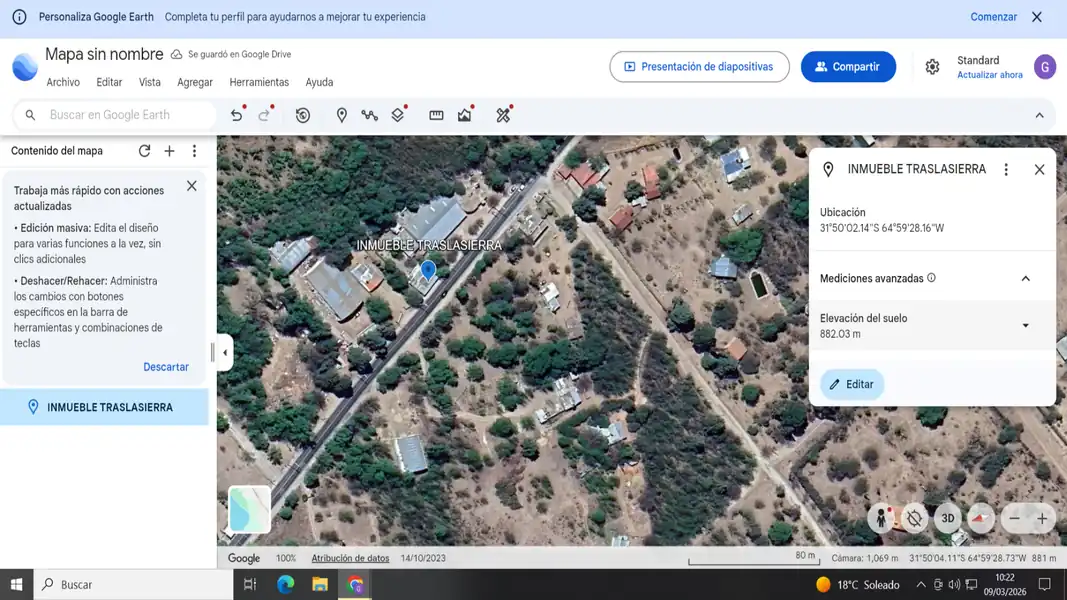Toggle the location tracking button

pos(914,518)
